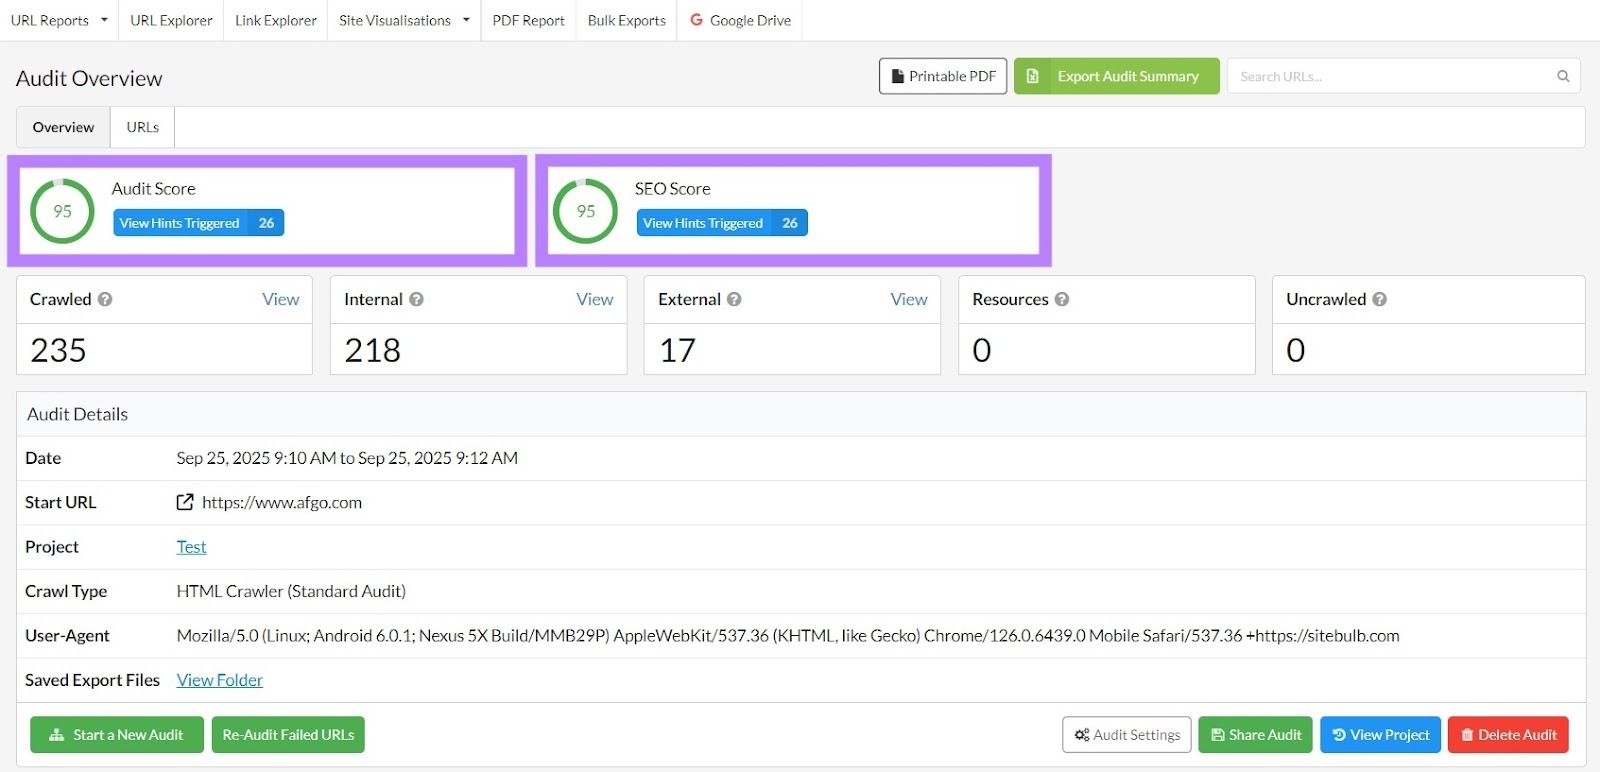Image resolution: width=1600 pixels, height=772 pixels.
Task: Click the Resources help question mark icon
Action: point(1062,299)
